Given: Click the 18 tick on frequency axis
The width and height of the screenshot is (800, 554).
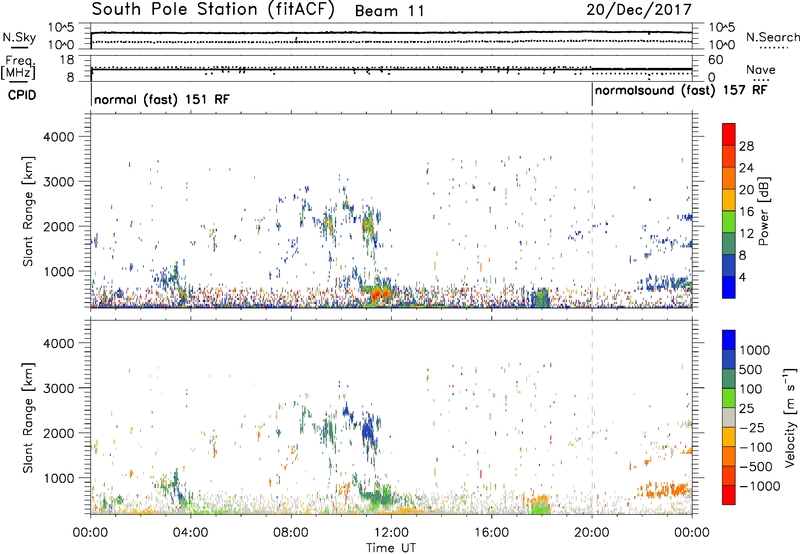Looking at the screenshot, I should (67, 60).
